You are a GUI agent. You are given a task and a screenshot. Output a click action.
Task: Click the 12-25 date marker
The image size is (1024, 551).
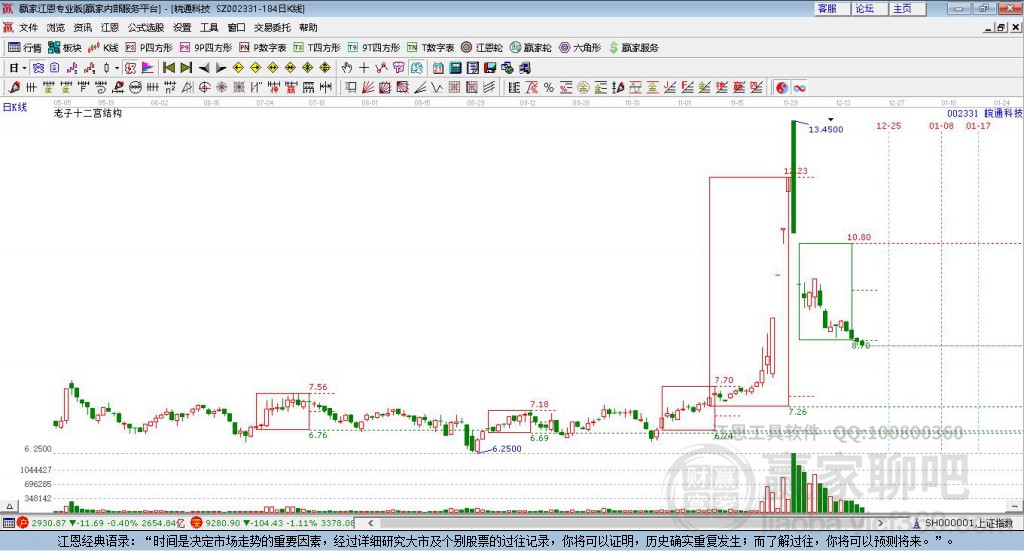pos(888,125)
